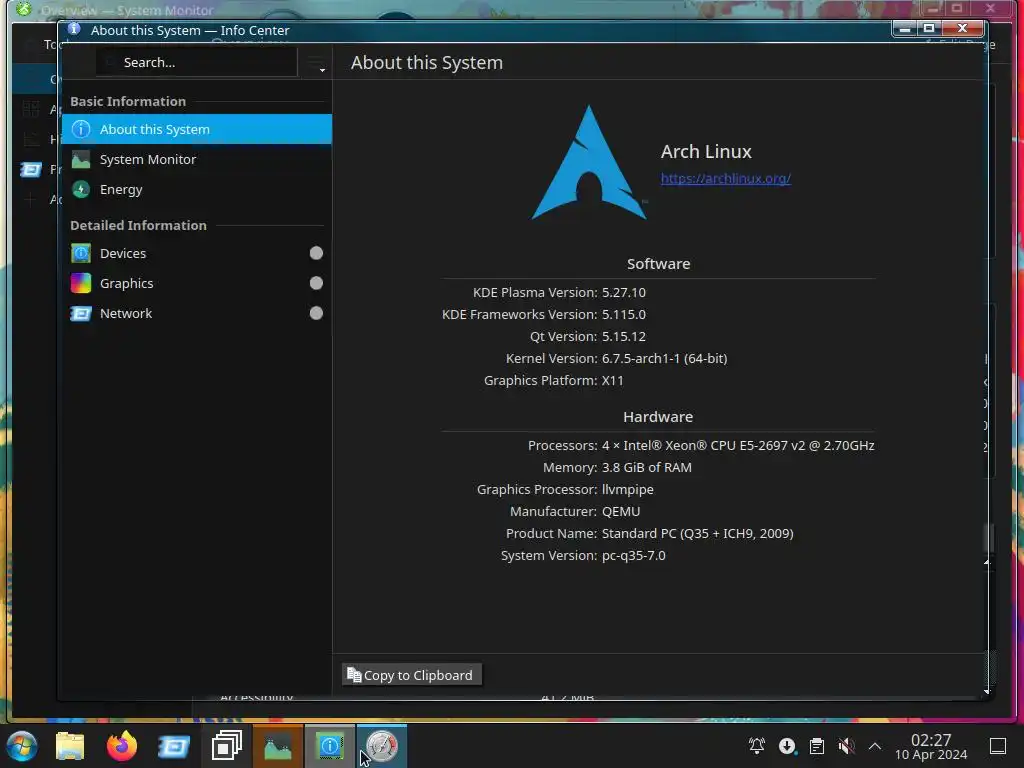Select the Qt Version 5.15.12 value
The height and width of the screenshot is (768, 1024).
click(624, 336)
